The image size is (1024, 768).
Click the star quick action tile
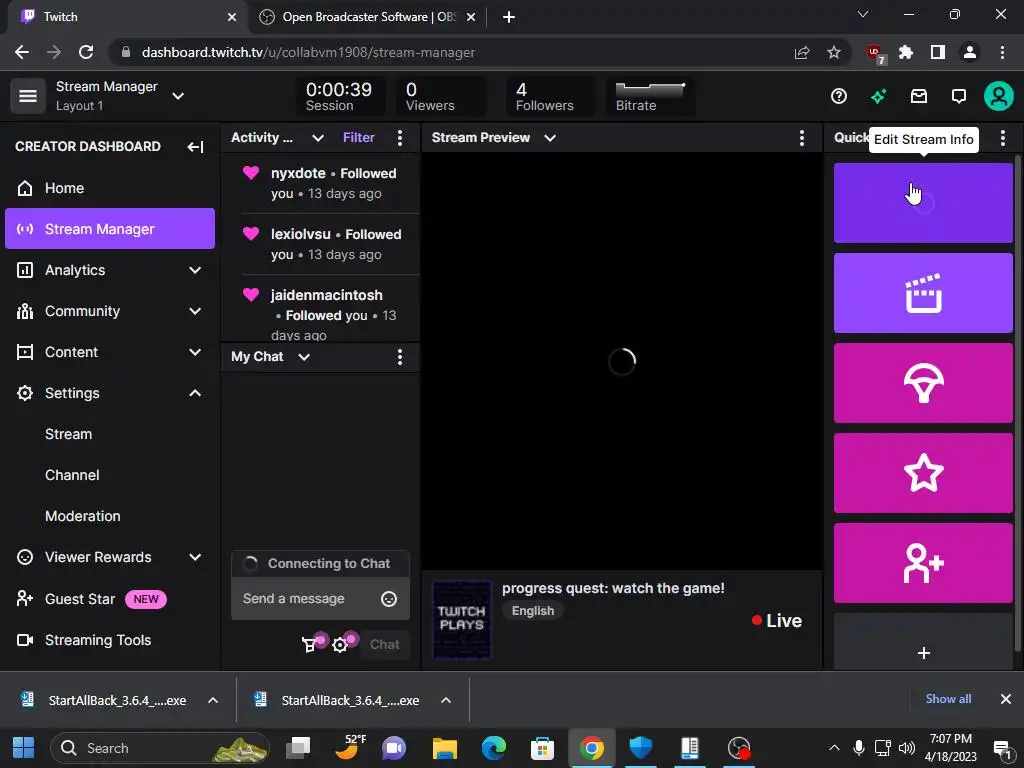click(x=923, y=473)
